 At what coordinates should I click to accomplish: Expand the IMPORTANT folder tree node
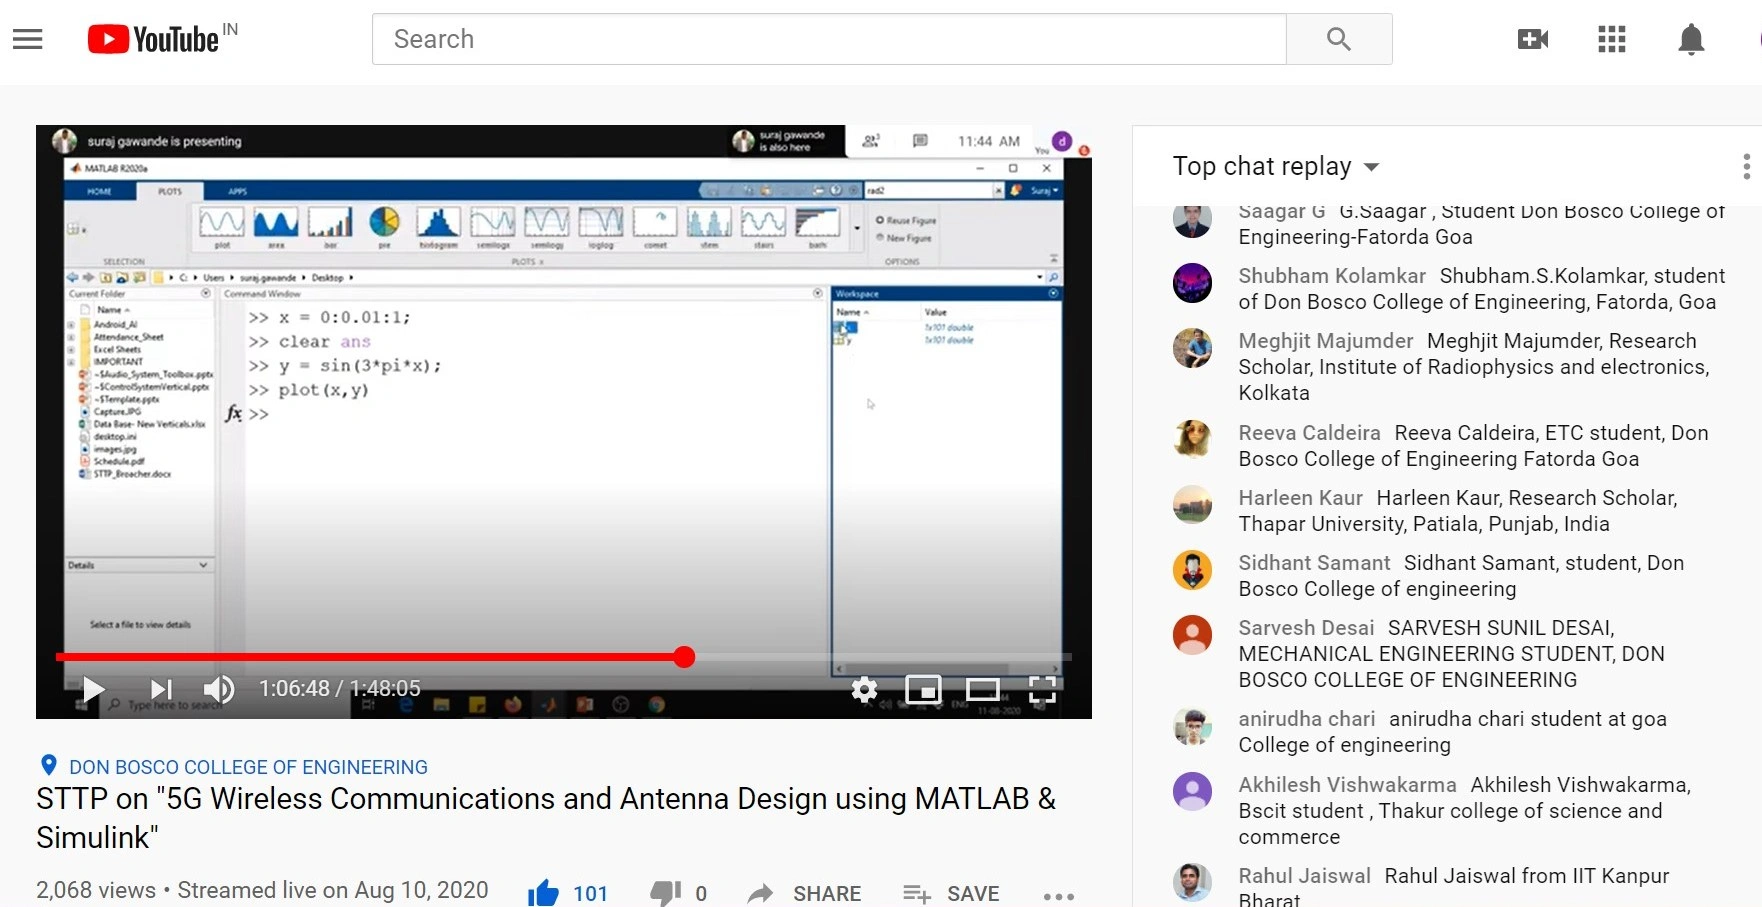point(71,362)
